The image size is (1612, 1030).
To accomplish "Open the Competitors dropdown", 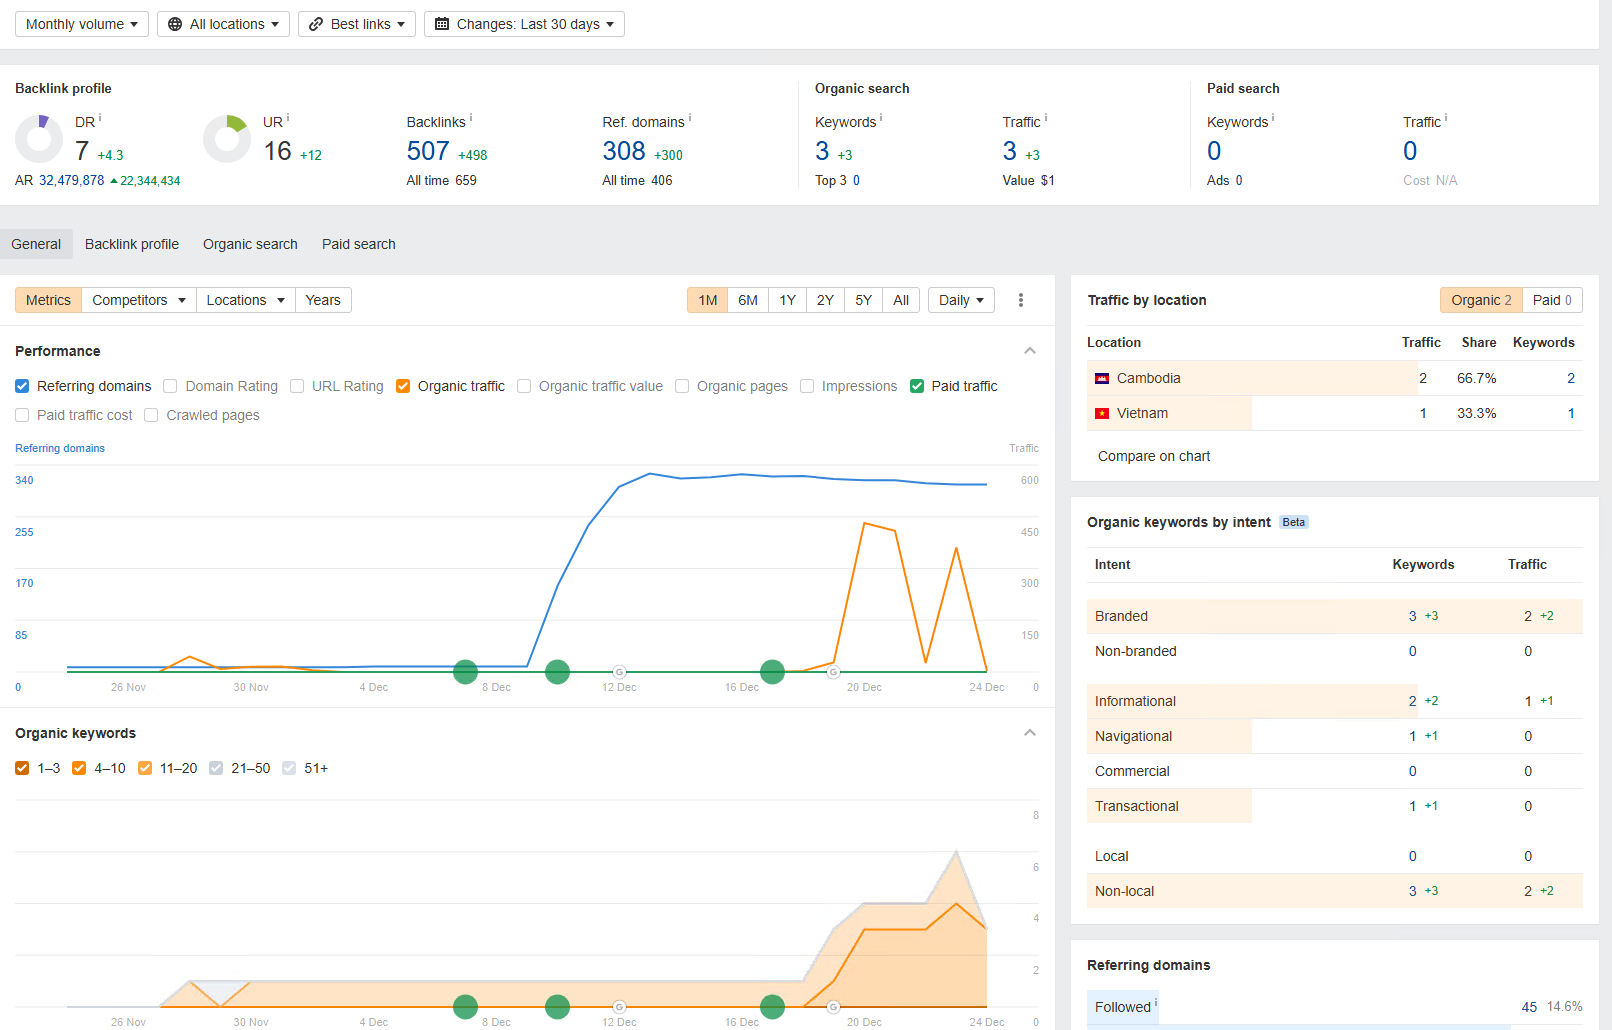I will 139,300.
